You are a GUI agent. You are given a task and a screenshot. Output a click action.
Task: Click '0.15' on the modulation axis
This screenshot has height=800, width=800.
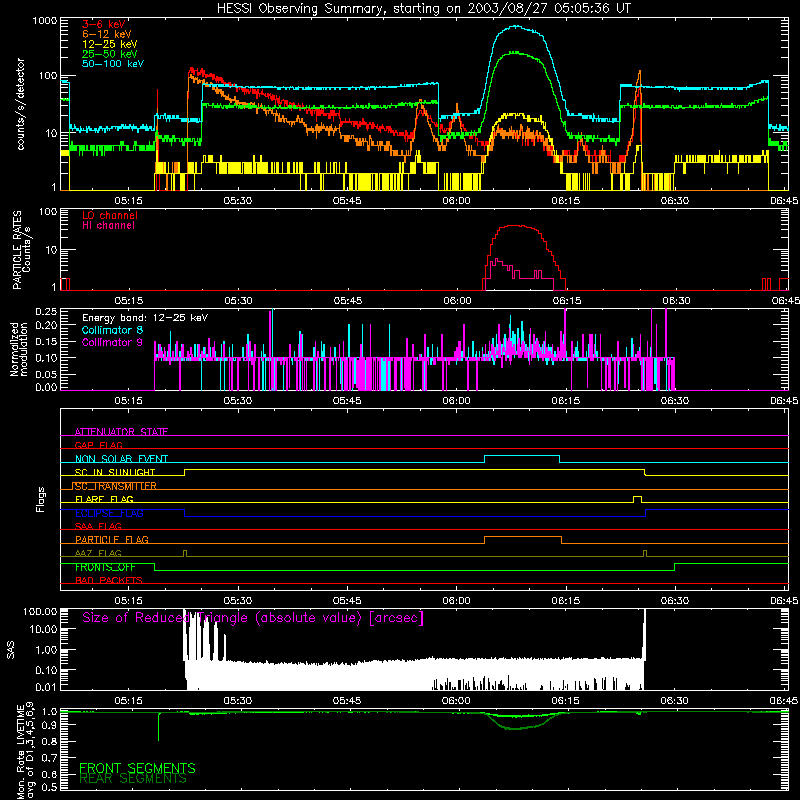pos(46,341)
